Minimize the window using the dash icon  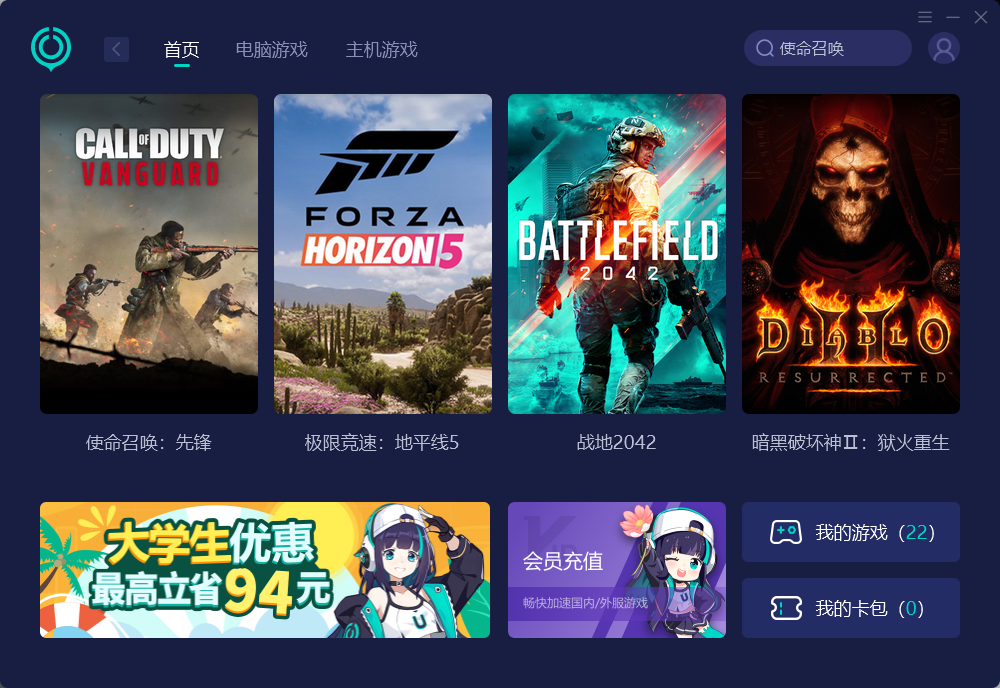point(953,17)
